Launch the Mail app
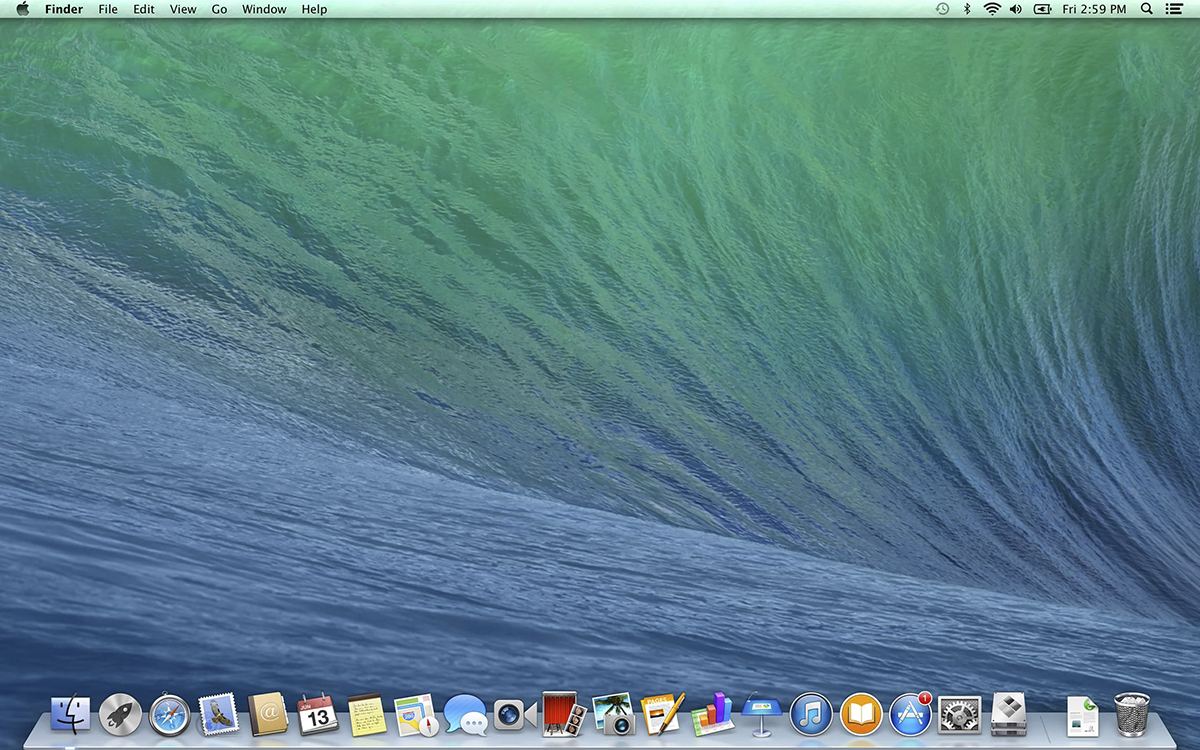The image size is (1200, 750). coord(217,715)
